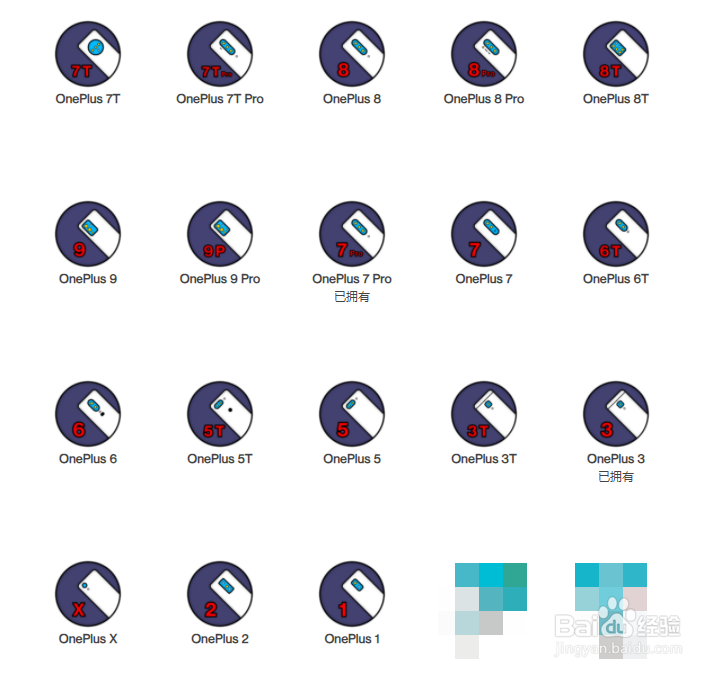Click the 'OnePlus 3' label text
723x674 pixels.
click(x=616, y=459)
